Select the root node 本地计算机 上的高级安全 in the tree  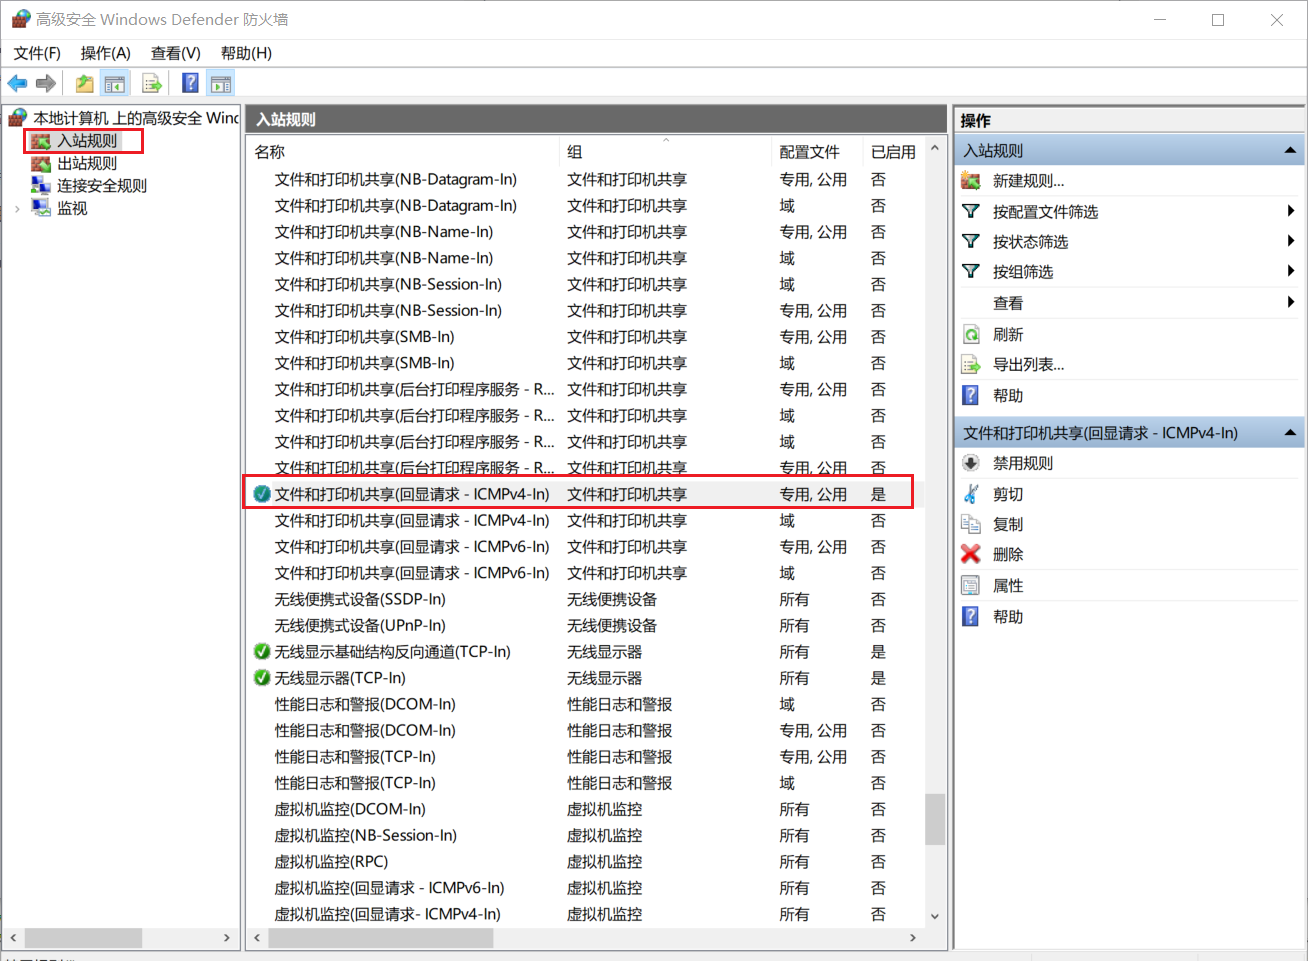[x=135, y=118]
